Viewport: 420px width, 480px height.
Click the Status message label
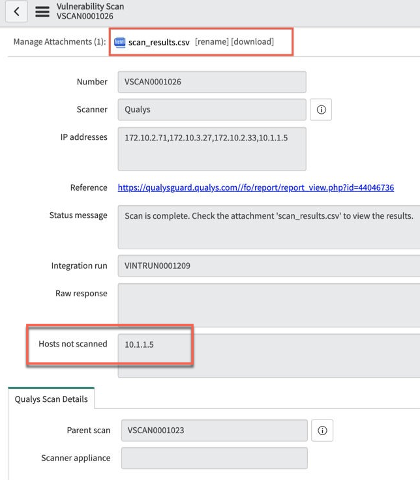tap(78, 215)
